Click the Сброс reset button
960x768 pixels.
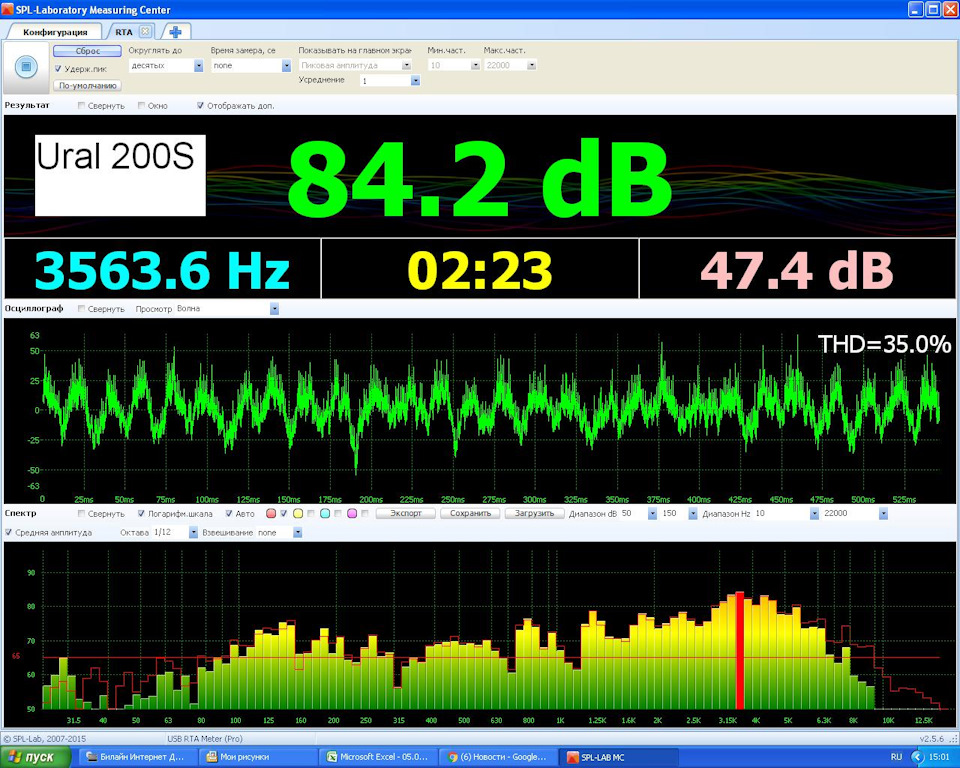click(88, 51)
